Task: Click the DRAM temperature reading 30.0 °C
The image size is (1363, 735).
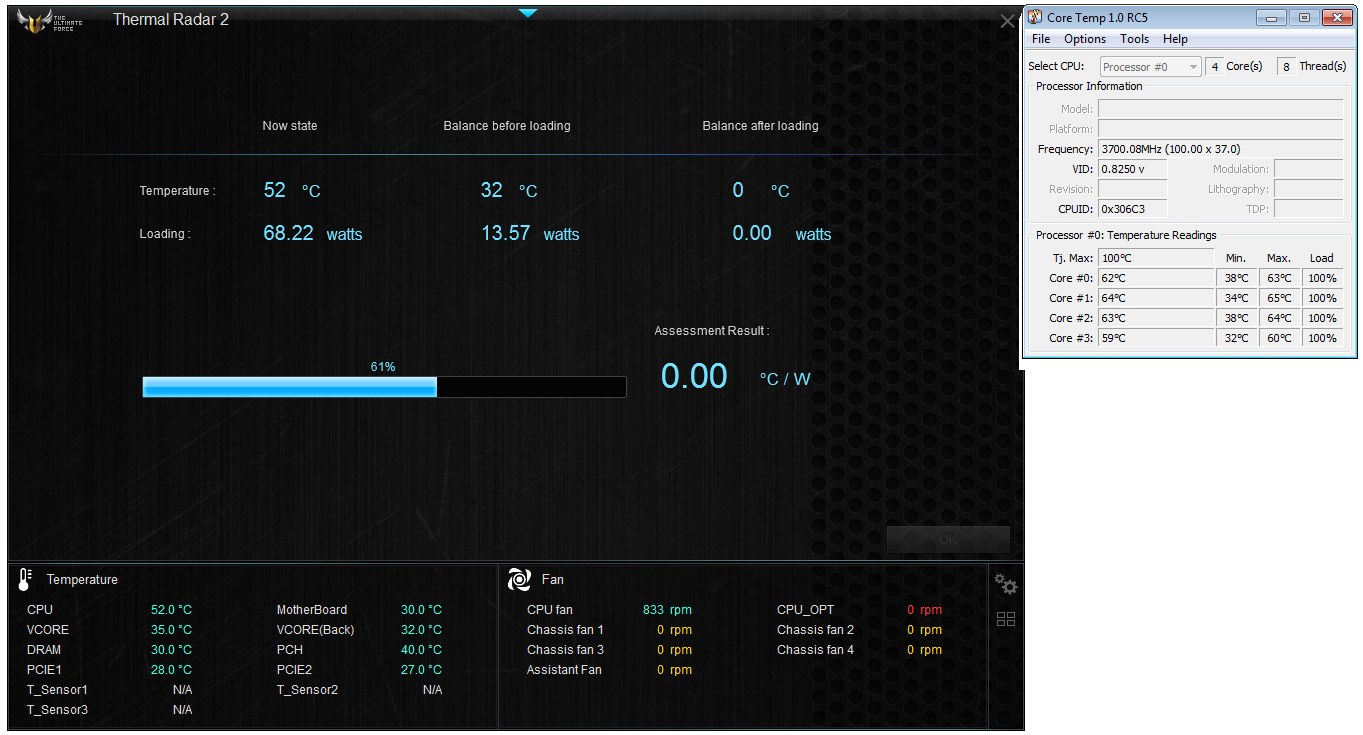Action: [x=171, y=650]
